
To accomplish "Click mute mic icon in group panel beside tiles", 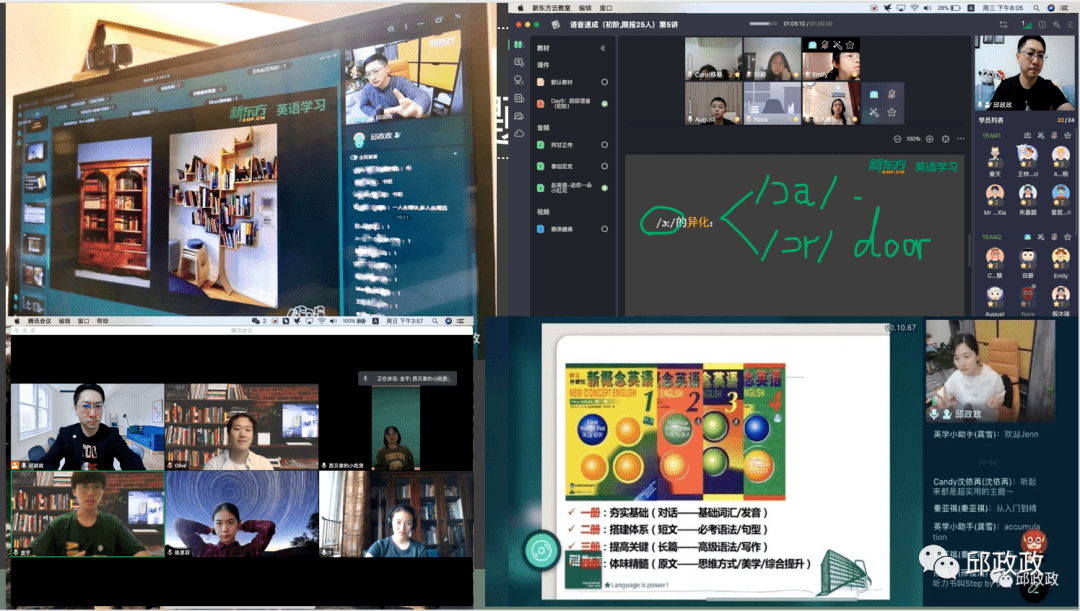I will coord(891,94).
